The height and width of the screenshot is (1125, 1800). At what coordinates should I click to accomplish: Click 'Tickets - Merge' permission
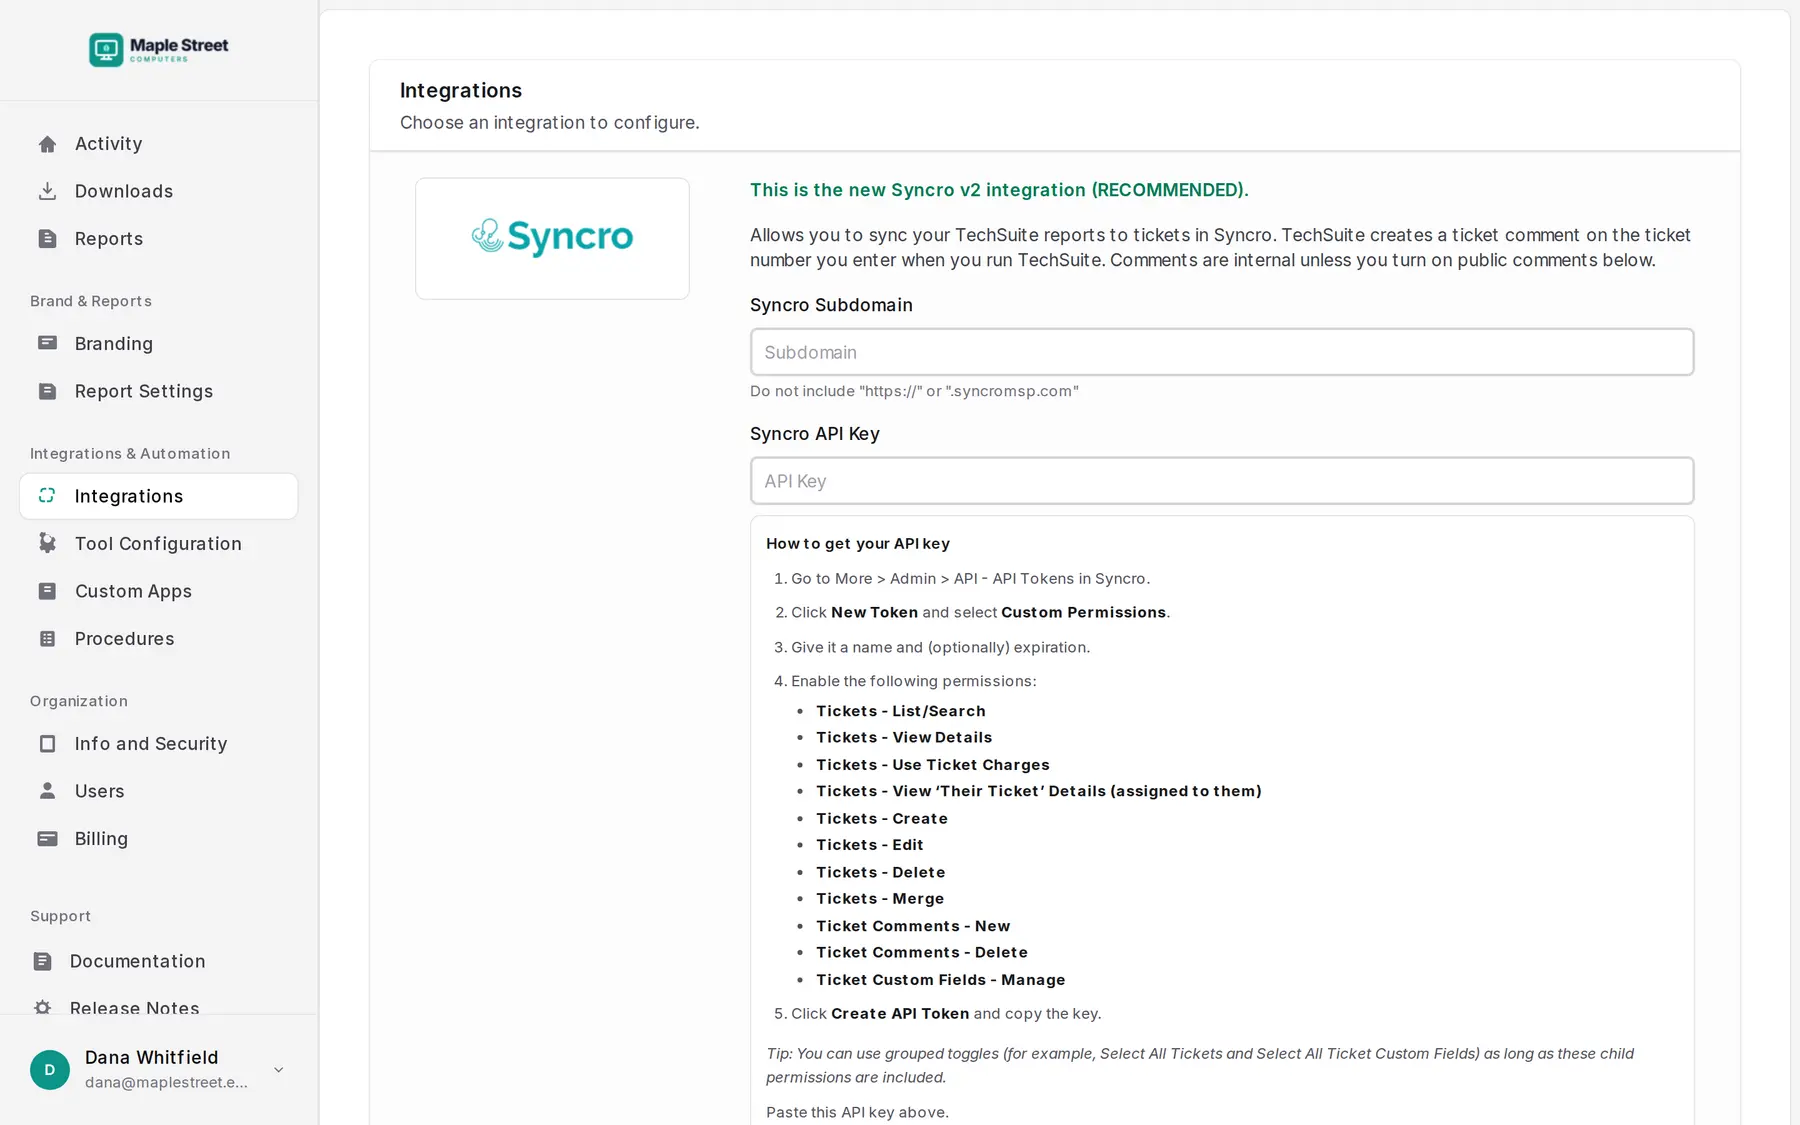pyautogui.click(x=880, y=899)
